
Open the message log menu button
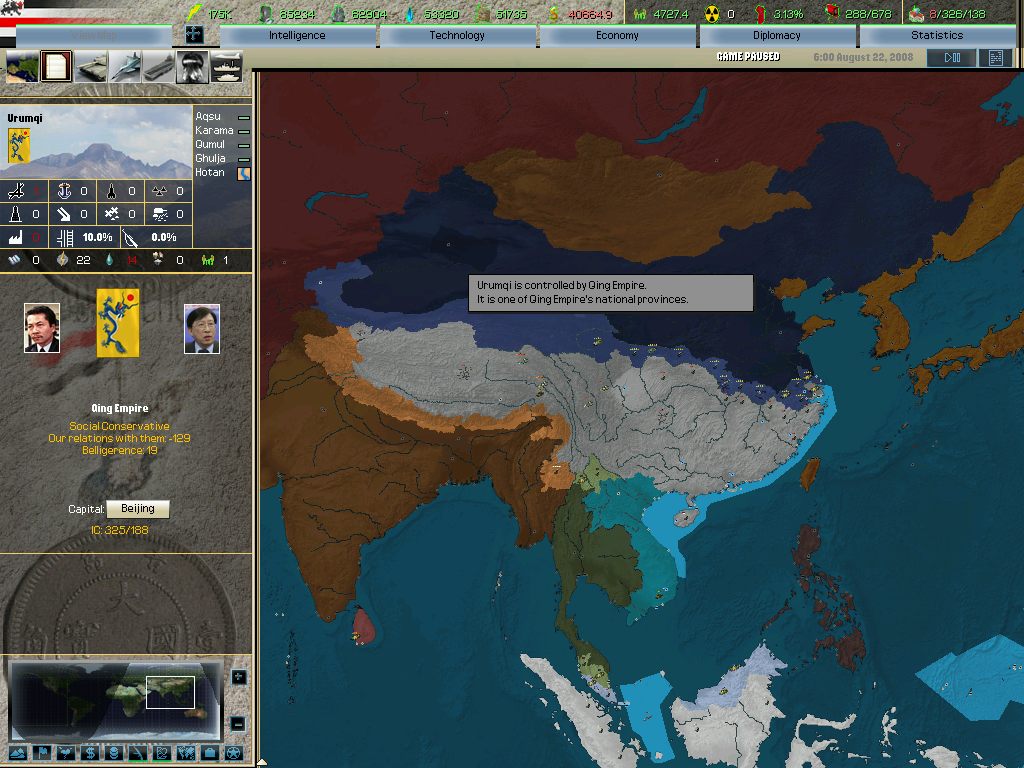[x=995, y=58]
